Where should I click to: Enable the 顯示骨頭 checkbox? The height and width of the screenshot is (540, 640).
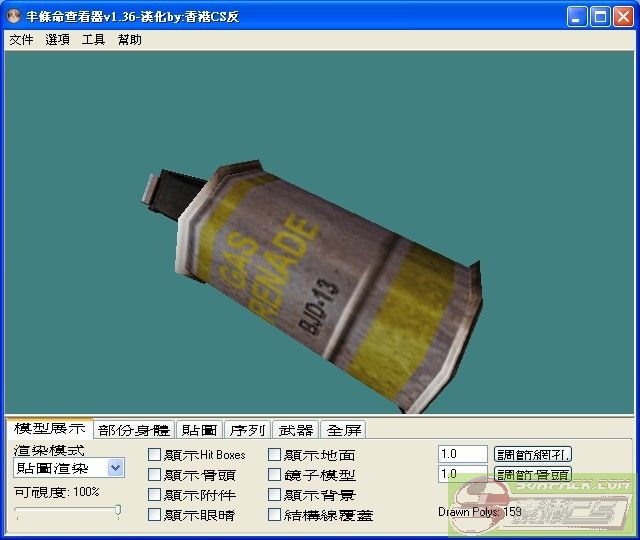154,475
